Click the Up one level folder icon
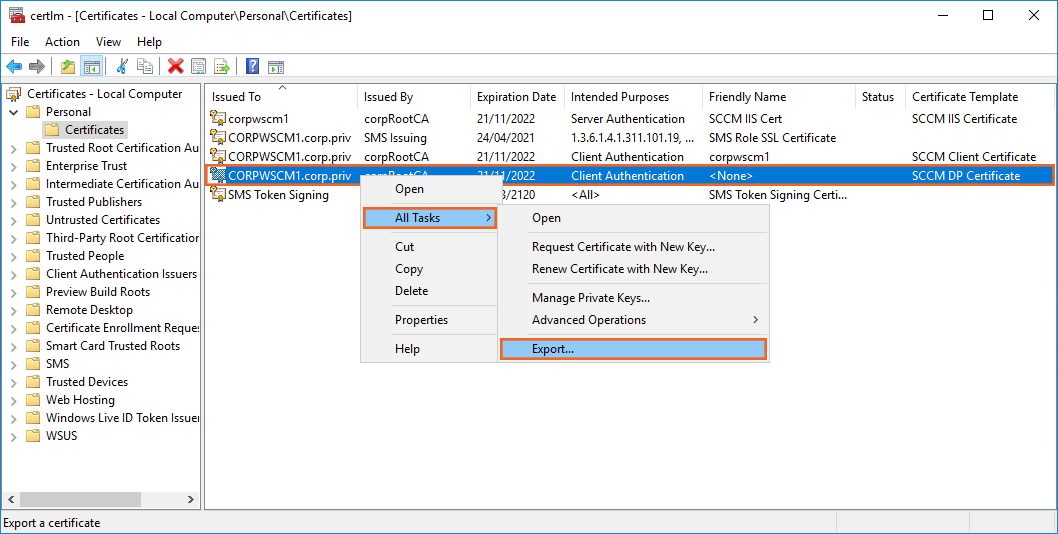 (67, 67)
